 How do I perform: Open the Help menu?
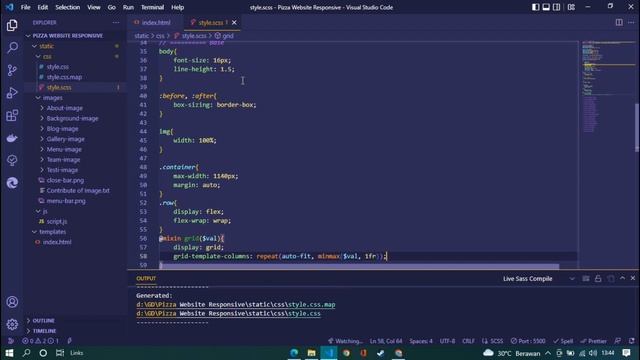pos(178,7)
